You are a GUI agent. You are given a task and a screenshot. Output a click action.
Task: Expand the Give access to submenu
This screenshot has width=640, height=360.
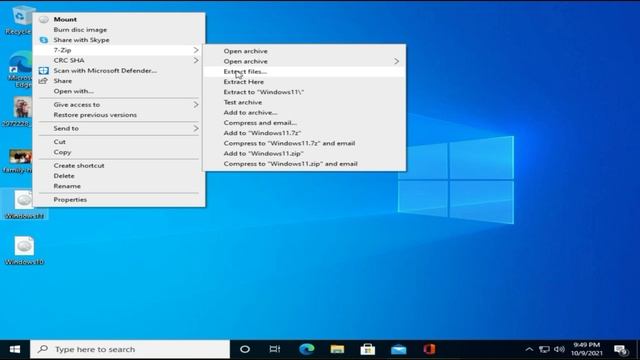click(x=119, y=104)
